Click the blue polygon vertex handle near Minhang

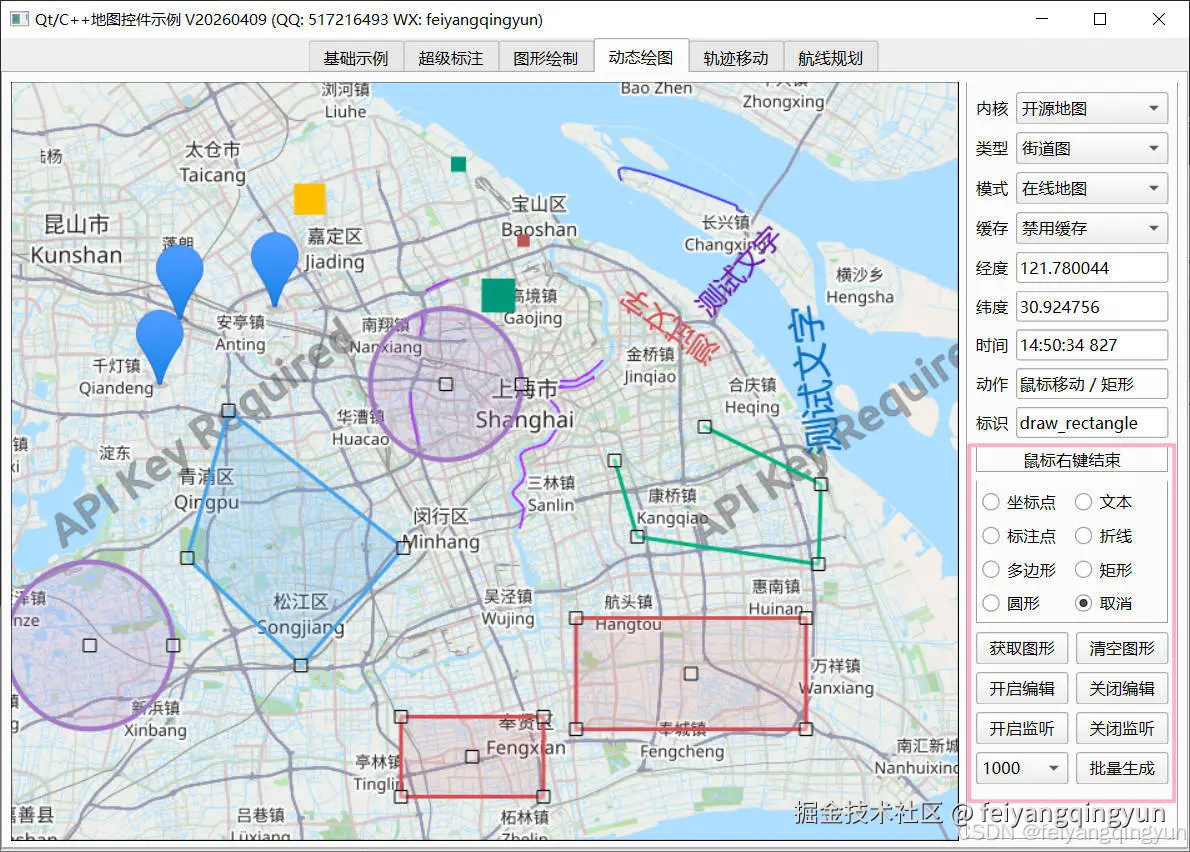(403, 547)
